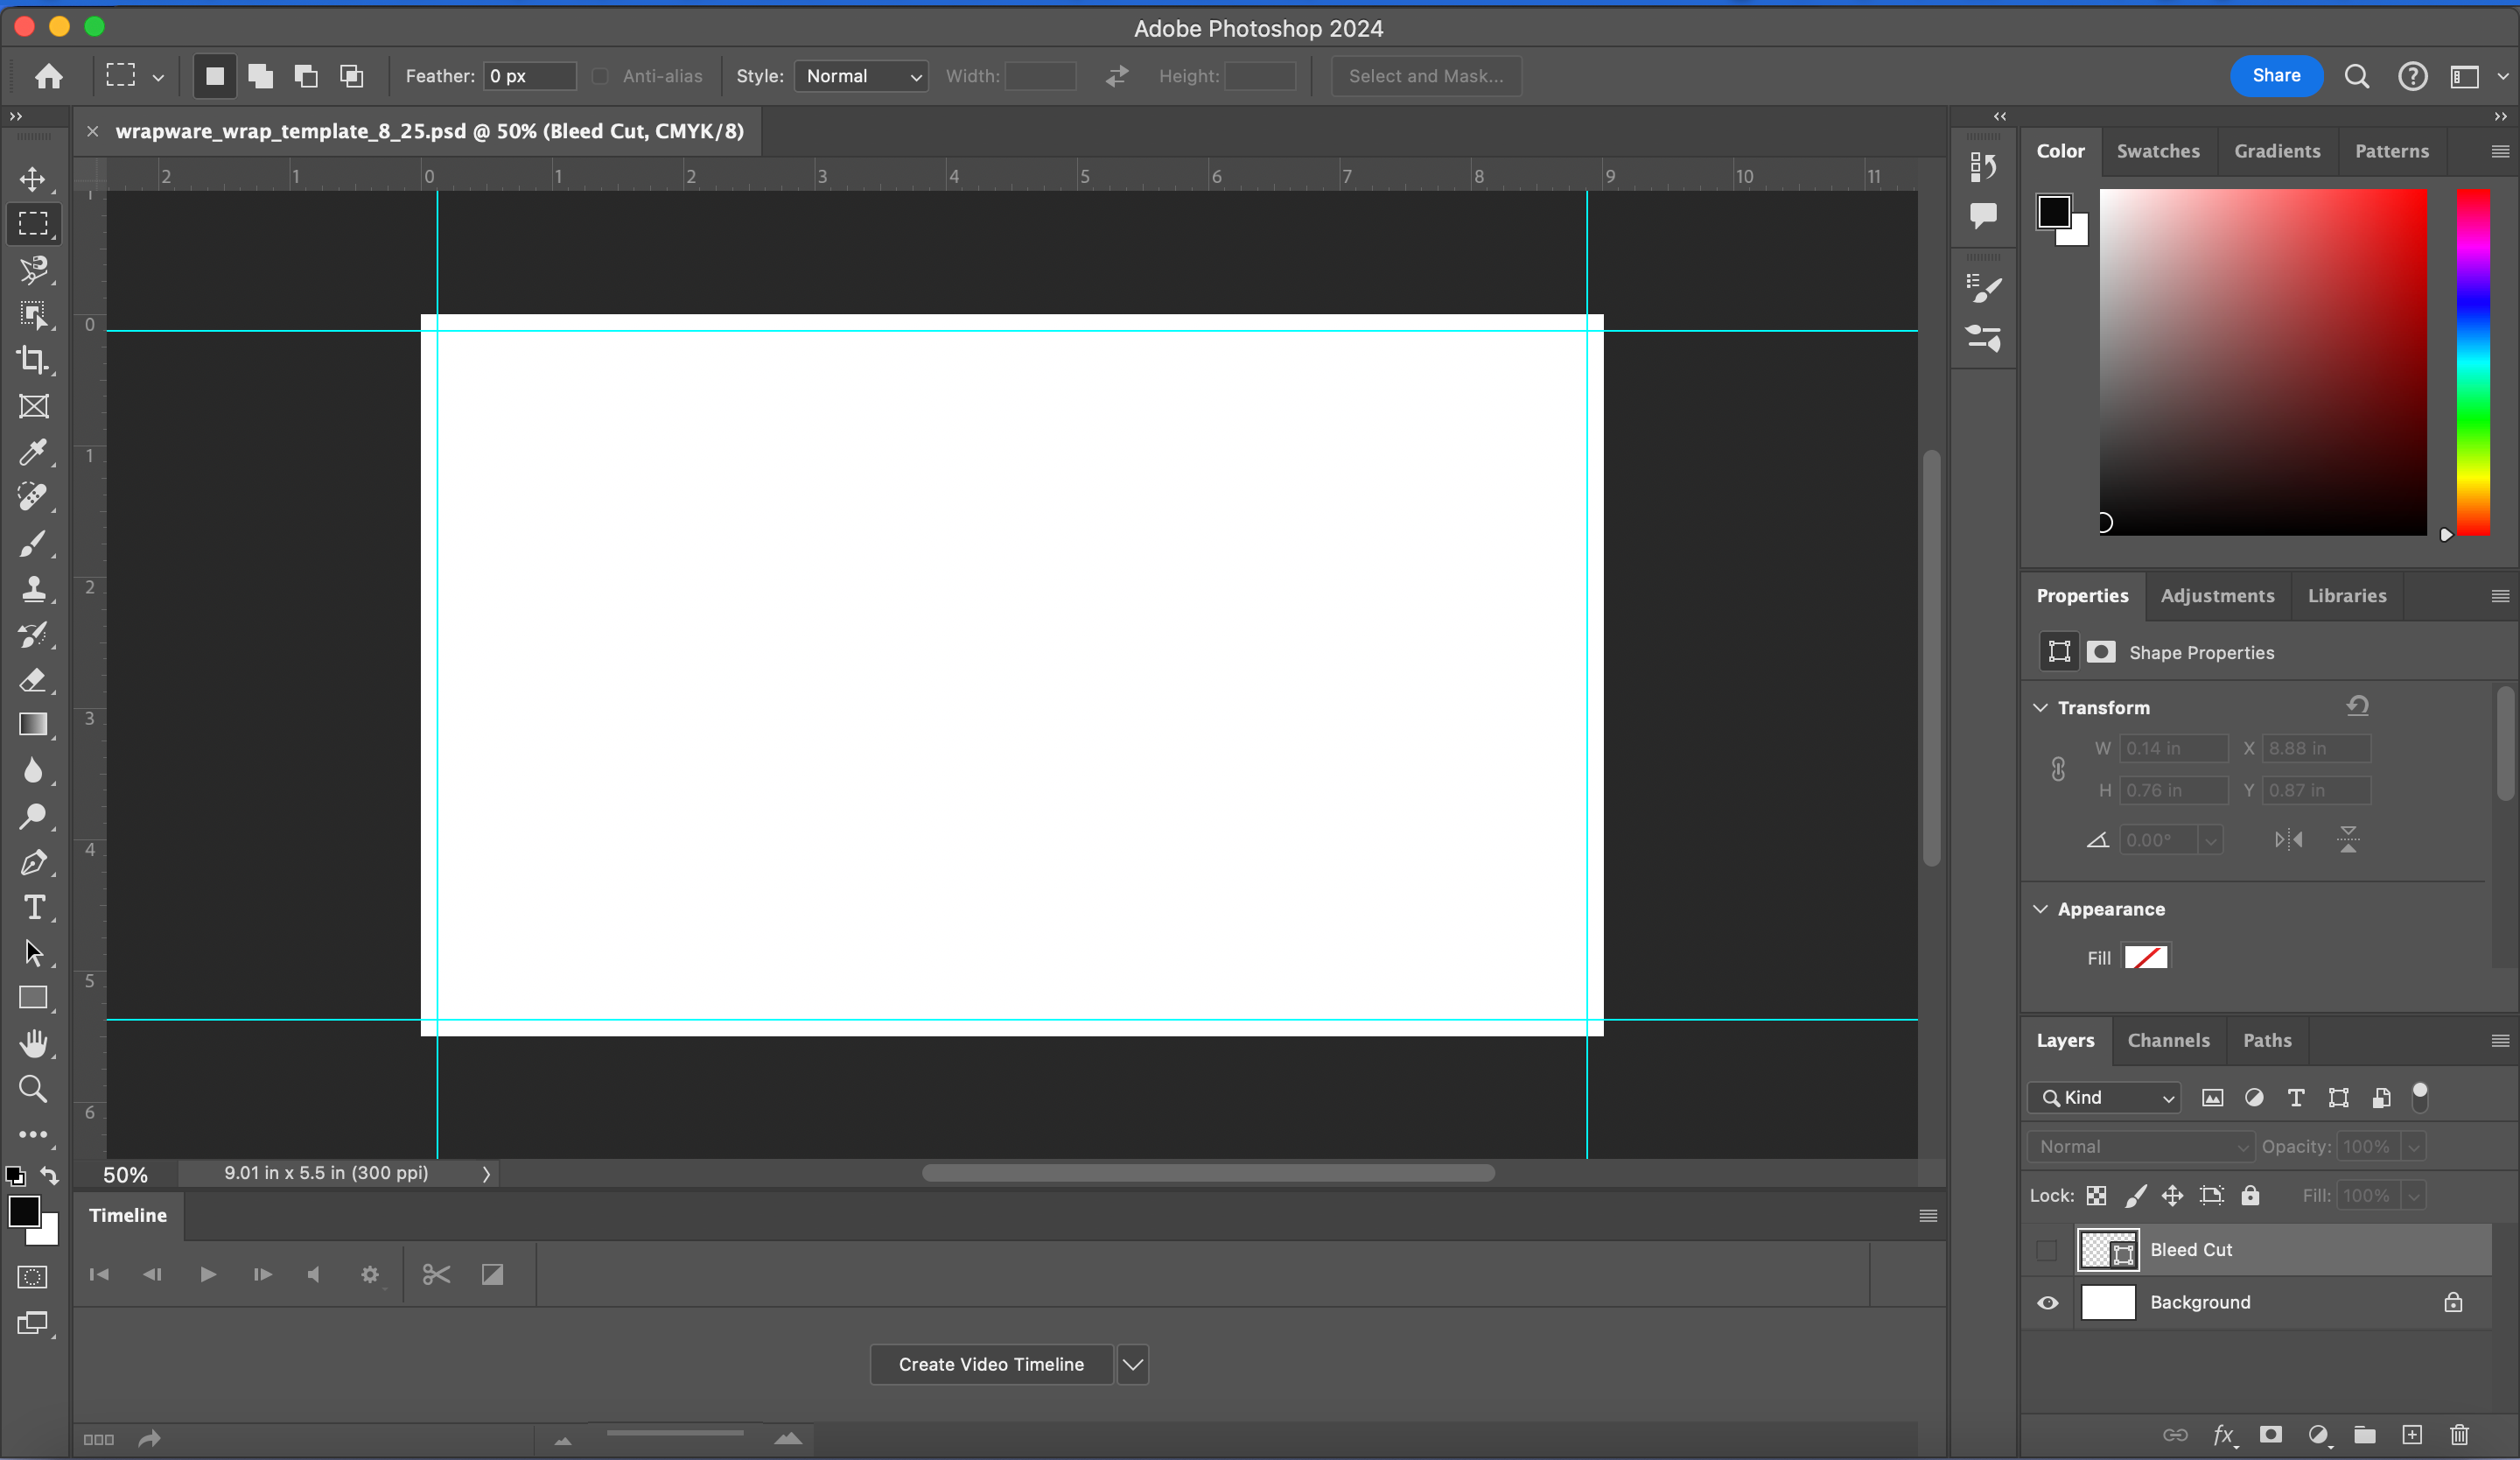Viewport: 2520px width, 1460px height.
Task: Select the Clone Stamp tool
Action: [33, 588]
